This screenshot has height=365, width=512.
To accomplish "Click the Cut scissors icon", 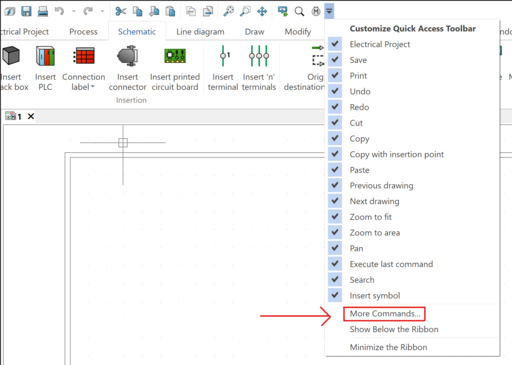I will point(121,11).
